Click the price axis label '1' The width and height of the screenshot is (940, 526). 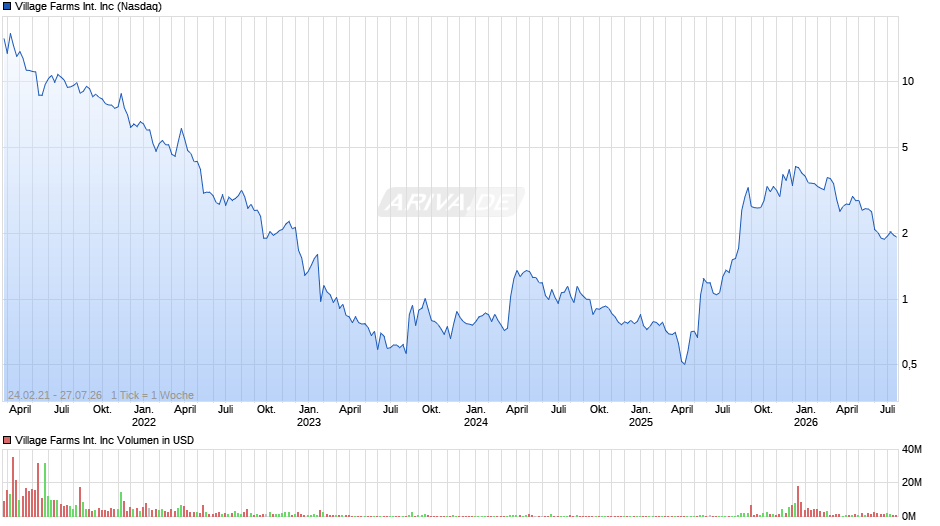(905, 299)
